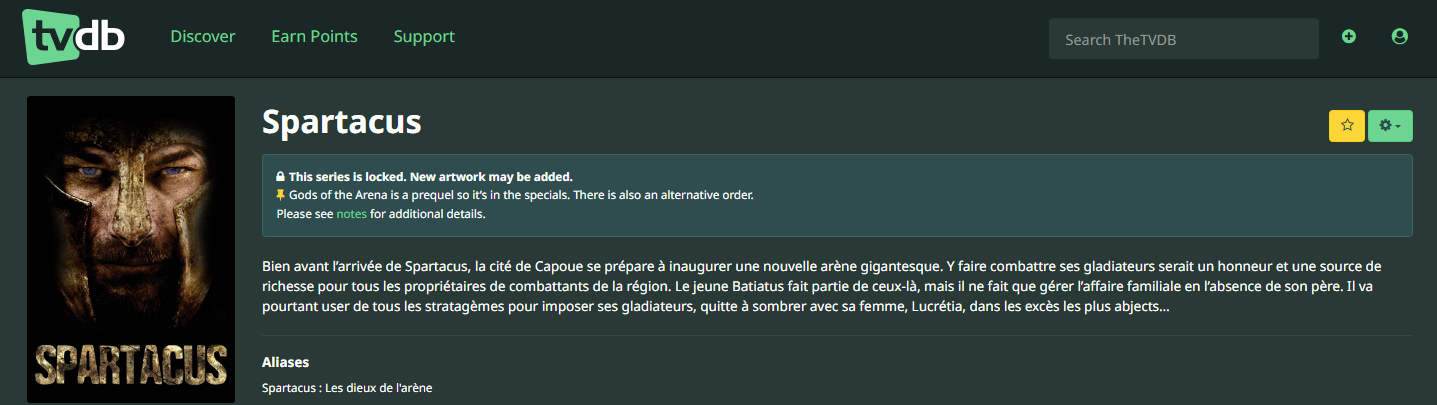Open the Discover menu

pos(202,37)
